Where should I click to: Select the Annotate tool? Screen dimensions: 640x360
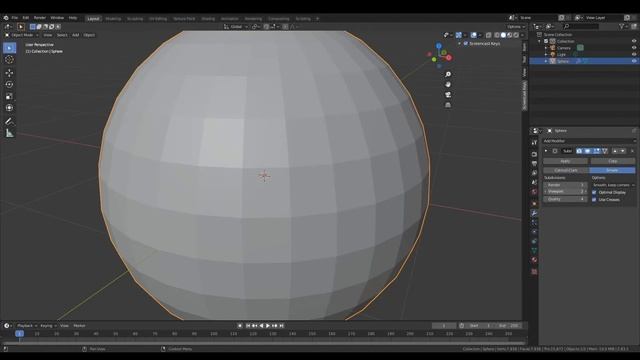click(9, 121)
